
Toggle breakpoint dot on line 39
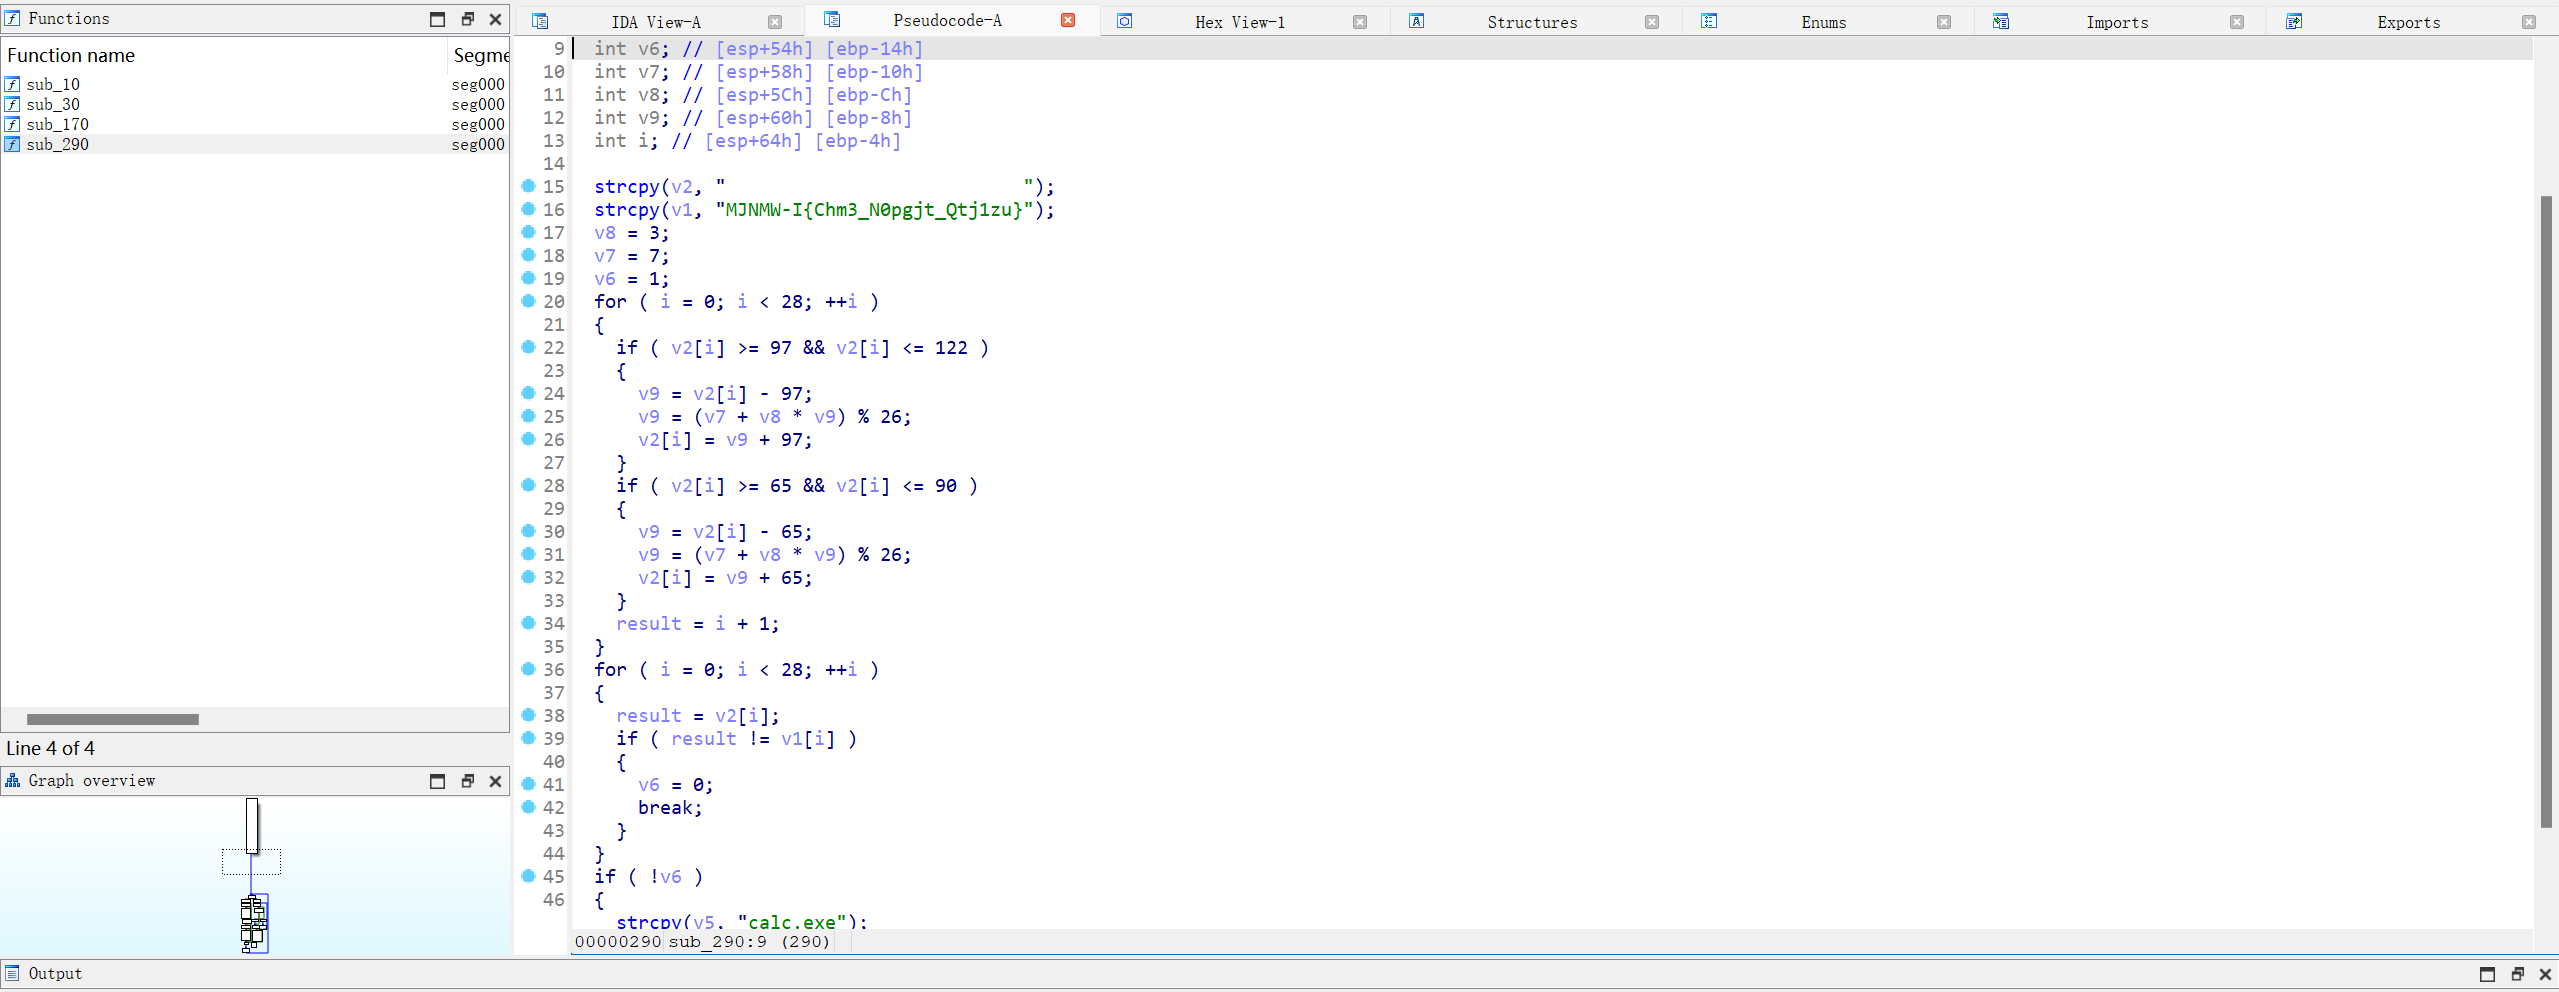[x=528, y=738]
